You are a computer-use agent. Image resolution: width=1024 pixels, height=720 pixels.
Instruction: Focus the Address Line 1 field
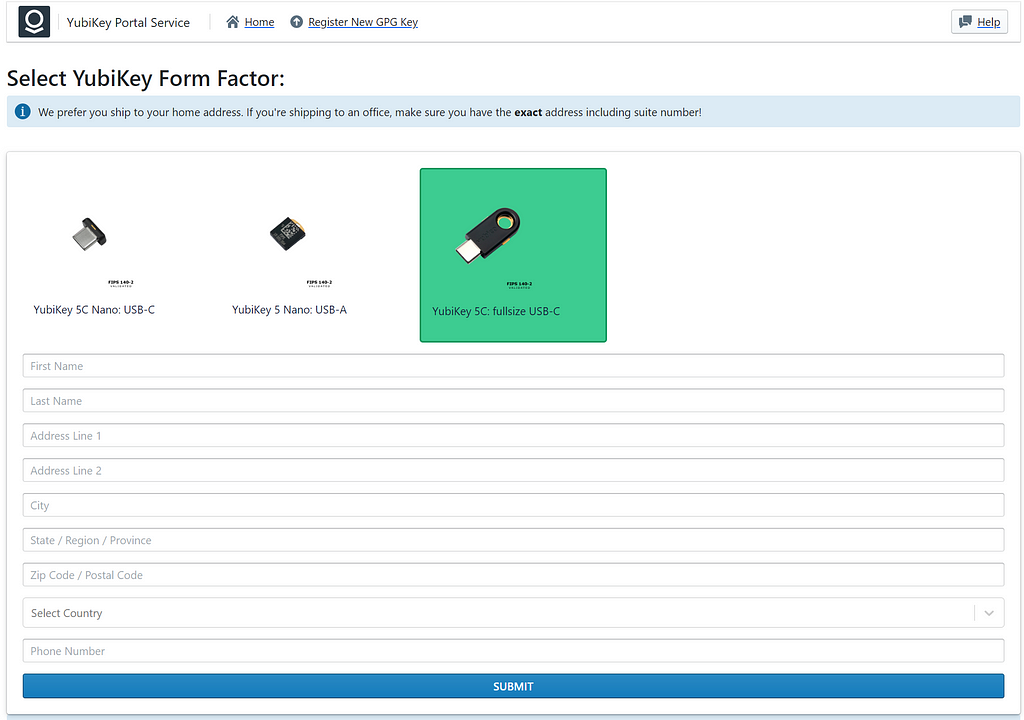(x=513, y=435)
